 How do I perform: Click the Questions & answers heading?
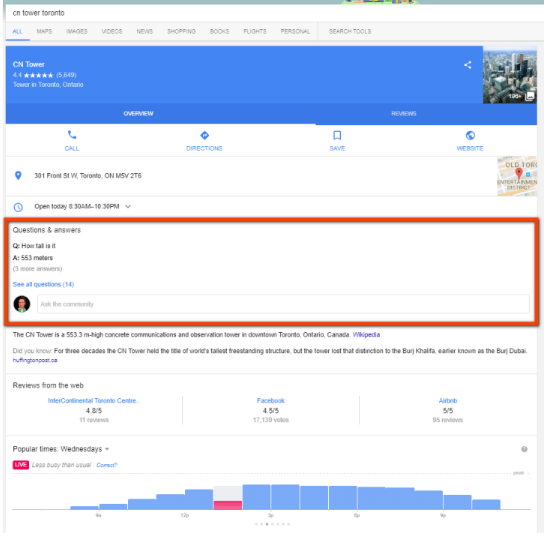click(x=47, y=230)
